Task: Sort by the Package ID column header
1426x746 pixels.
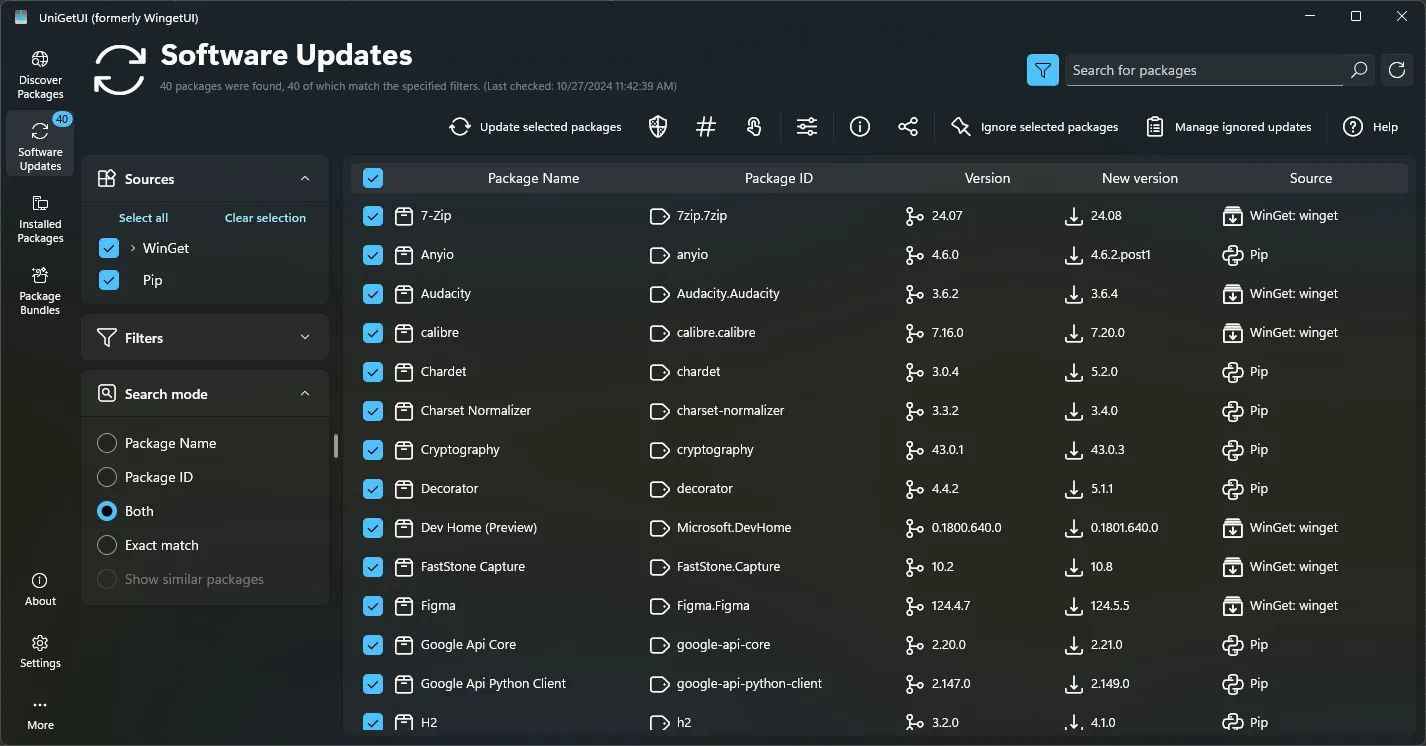Action: (779, 178)
